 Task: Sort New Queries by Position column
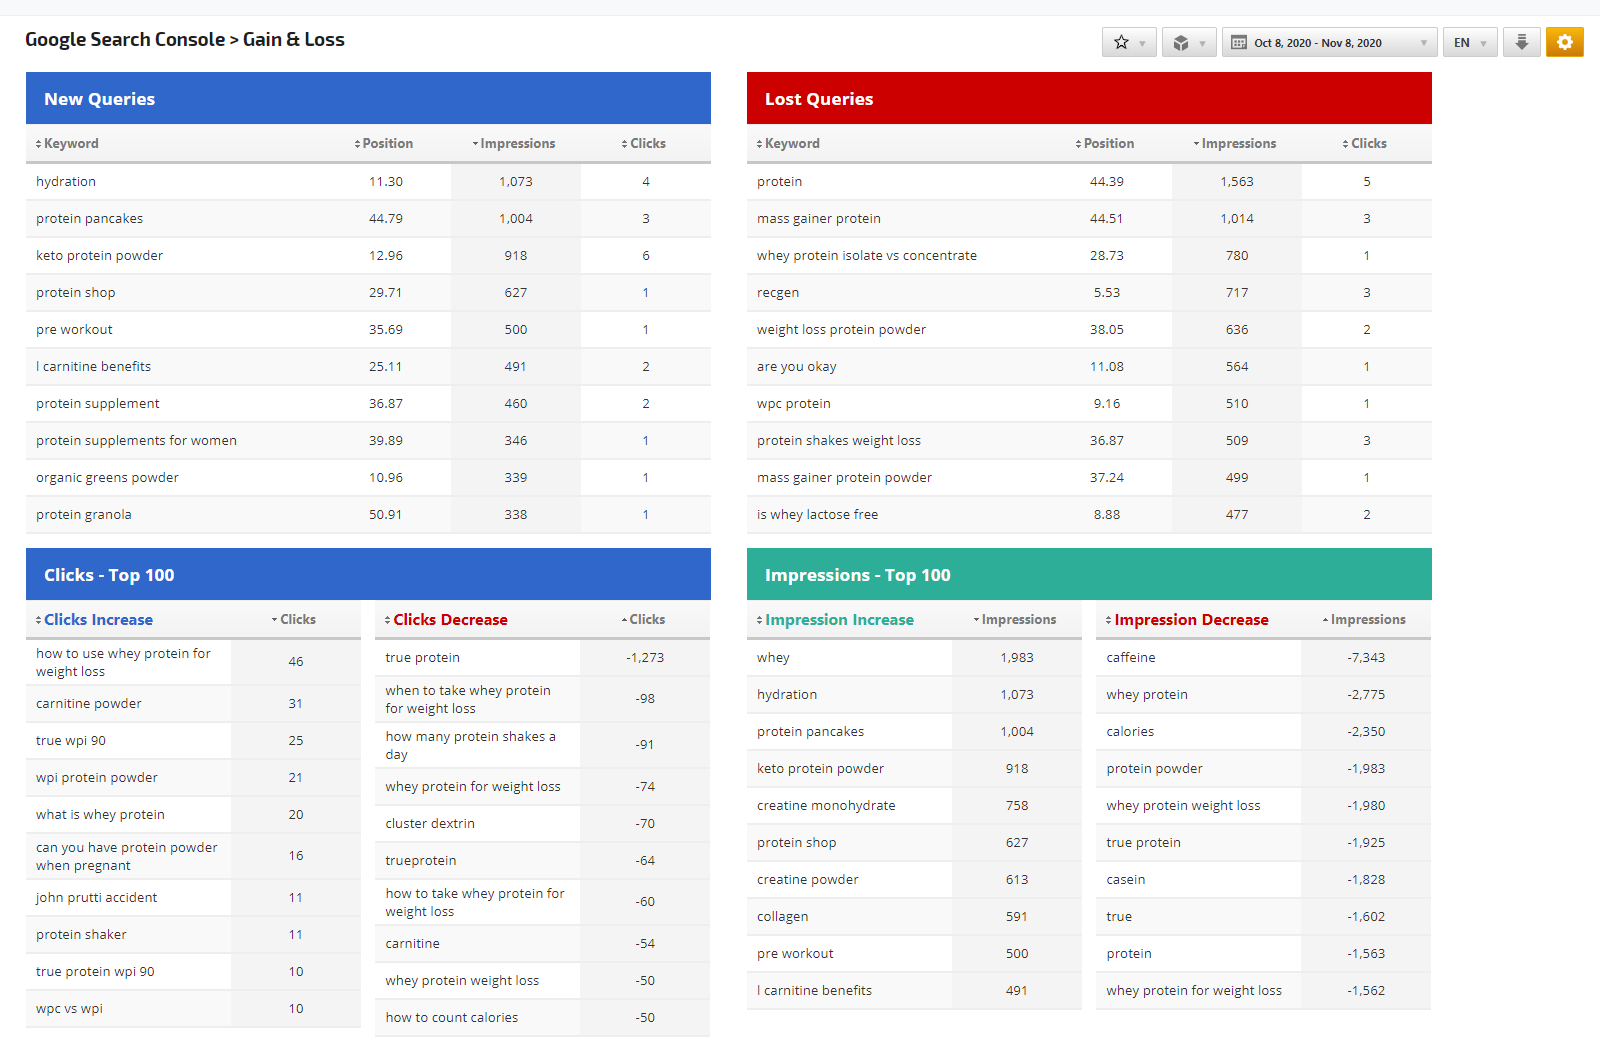387,144
